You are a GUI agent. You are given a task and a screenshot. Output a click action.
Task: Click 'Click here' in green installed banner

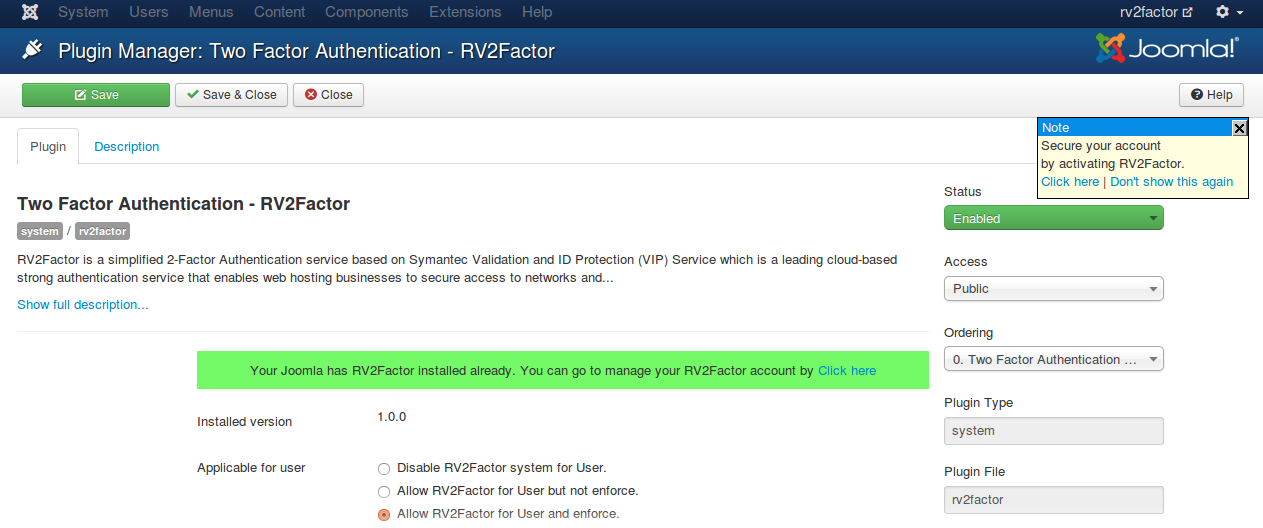click(x=847, y=370)
